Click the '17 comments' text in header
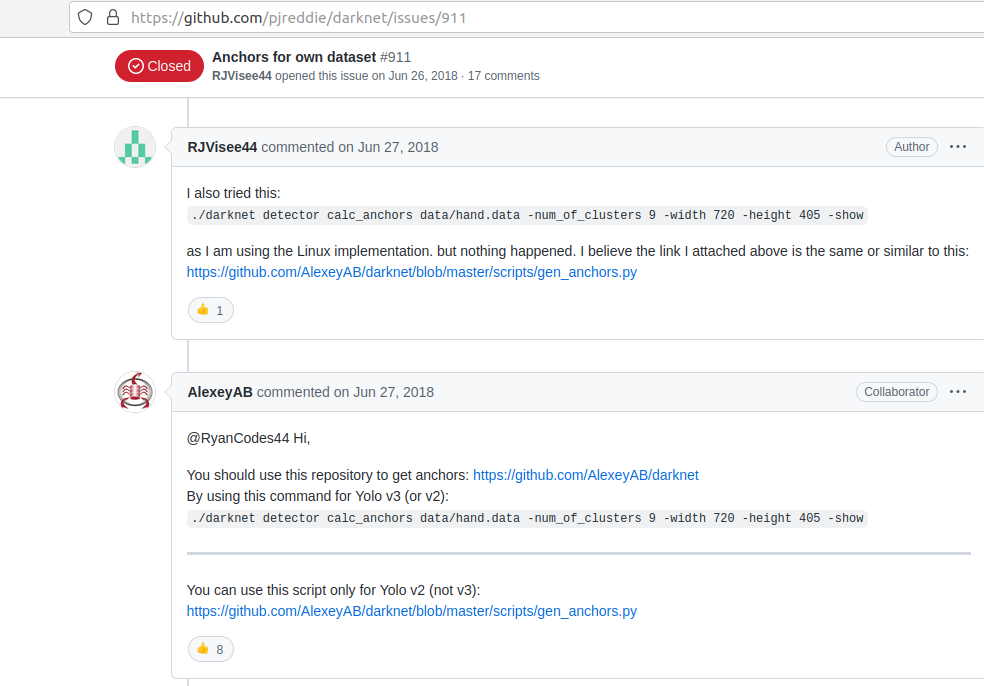The image size is (984, 686). click(503, 76)
